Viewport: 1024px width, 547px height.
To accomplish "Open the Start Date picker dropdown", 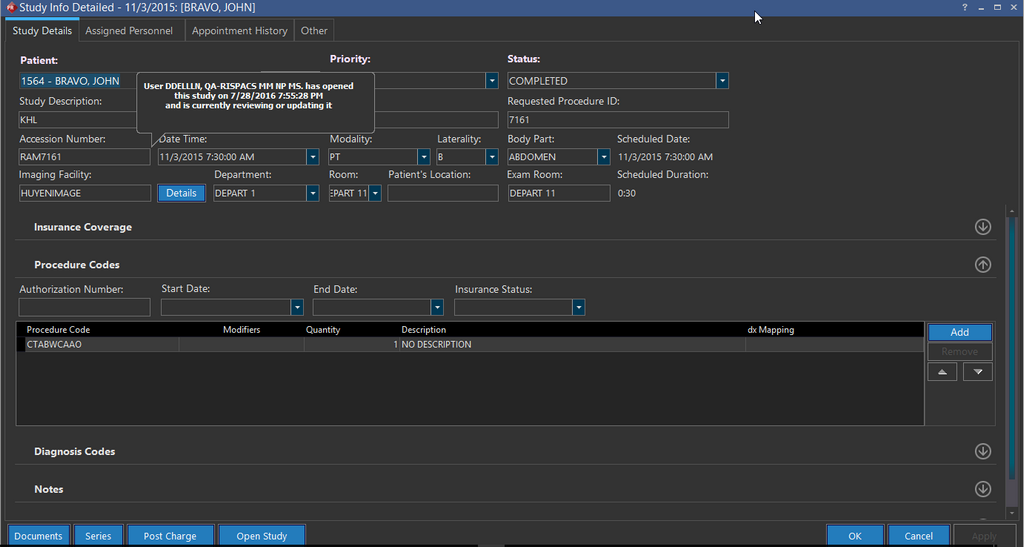I will pyautogui.click(x=296, y=308).
